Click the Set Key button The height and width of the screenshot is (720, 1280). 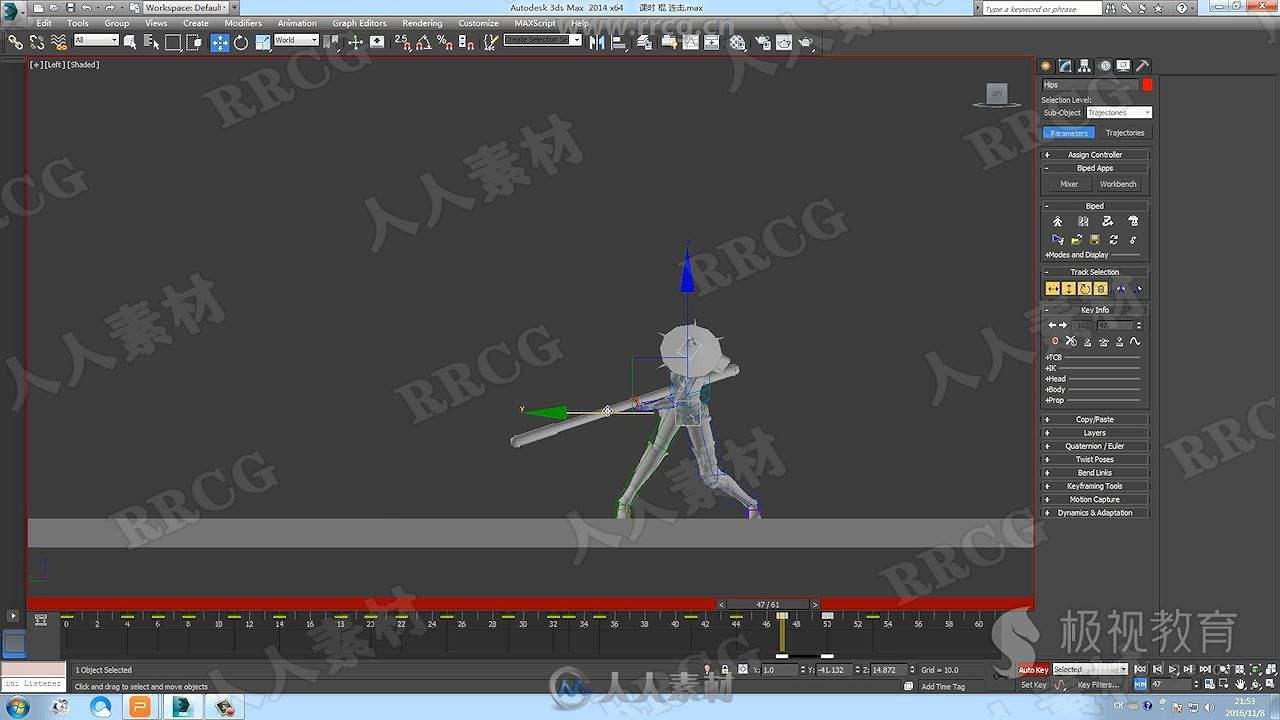(1034, 685)
